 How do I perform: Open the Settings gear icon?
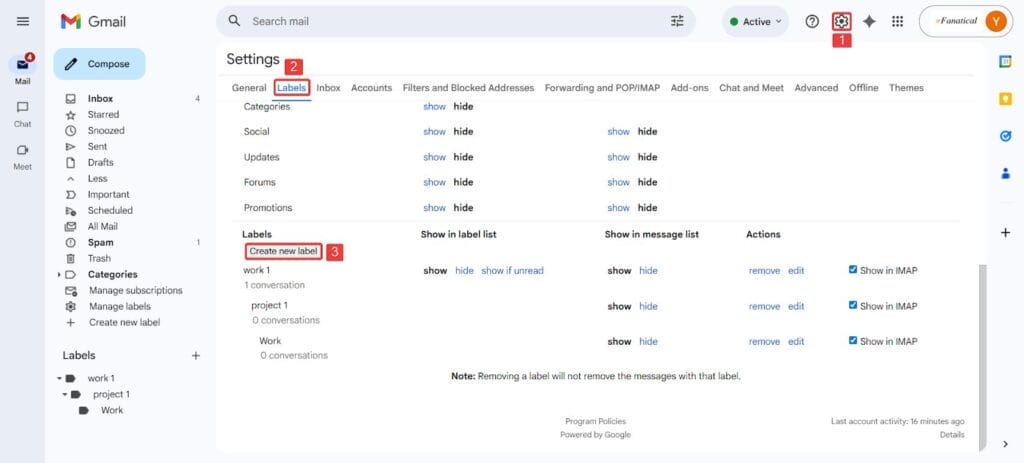(x=841, y=21)
